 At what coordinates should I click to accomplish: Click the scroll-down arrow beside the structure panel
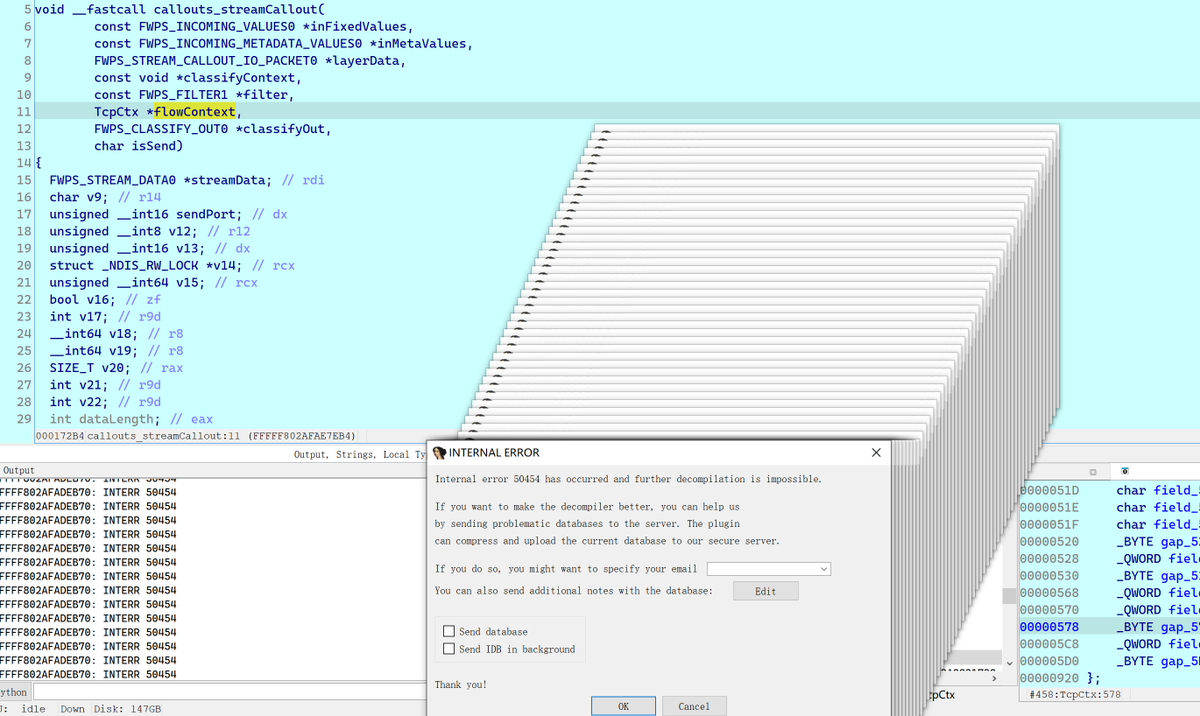pyautogui.click(x=1010, y=662)
